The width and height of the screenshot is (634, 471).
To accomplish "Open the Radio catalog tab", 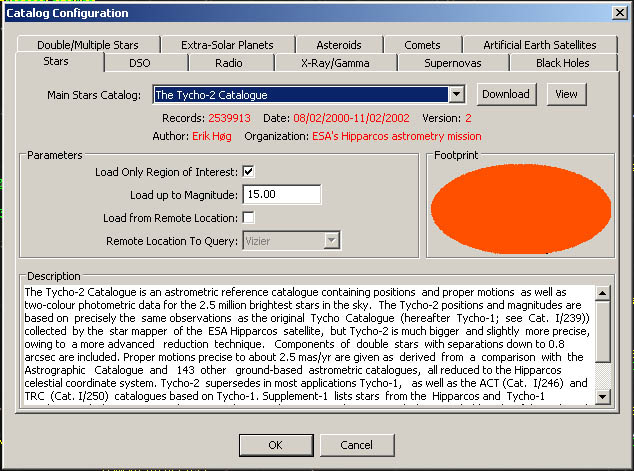I will pos(229,63).
